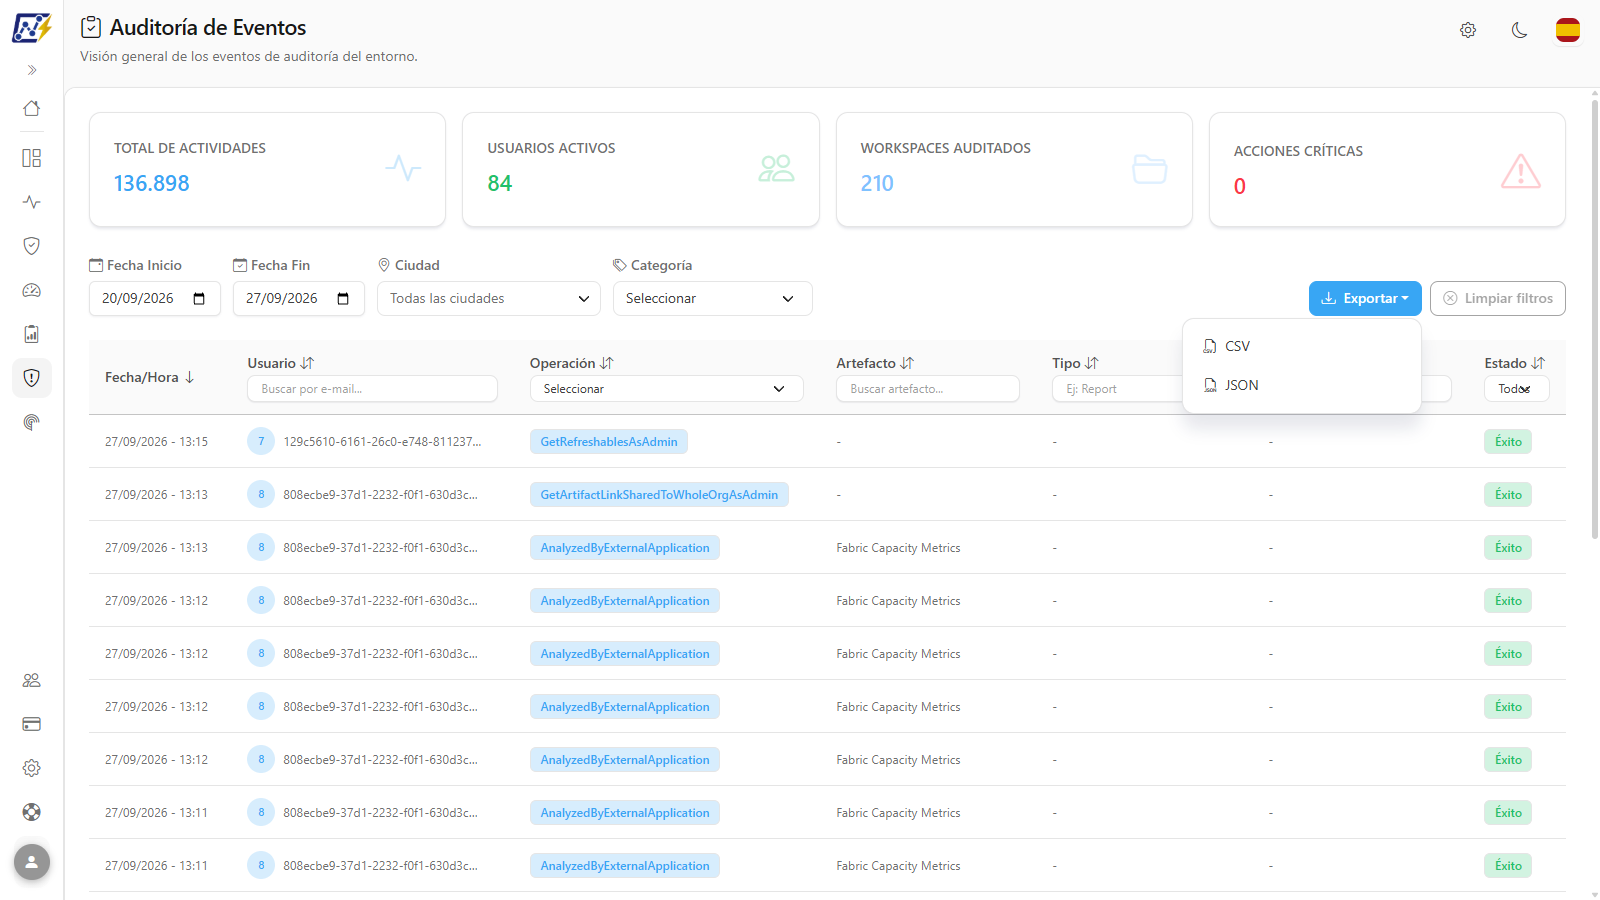Open the users group icon in the sidebar

32,680
